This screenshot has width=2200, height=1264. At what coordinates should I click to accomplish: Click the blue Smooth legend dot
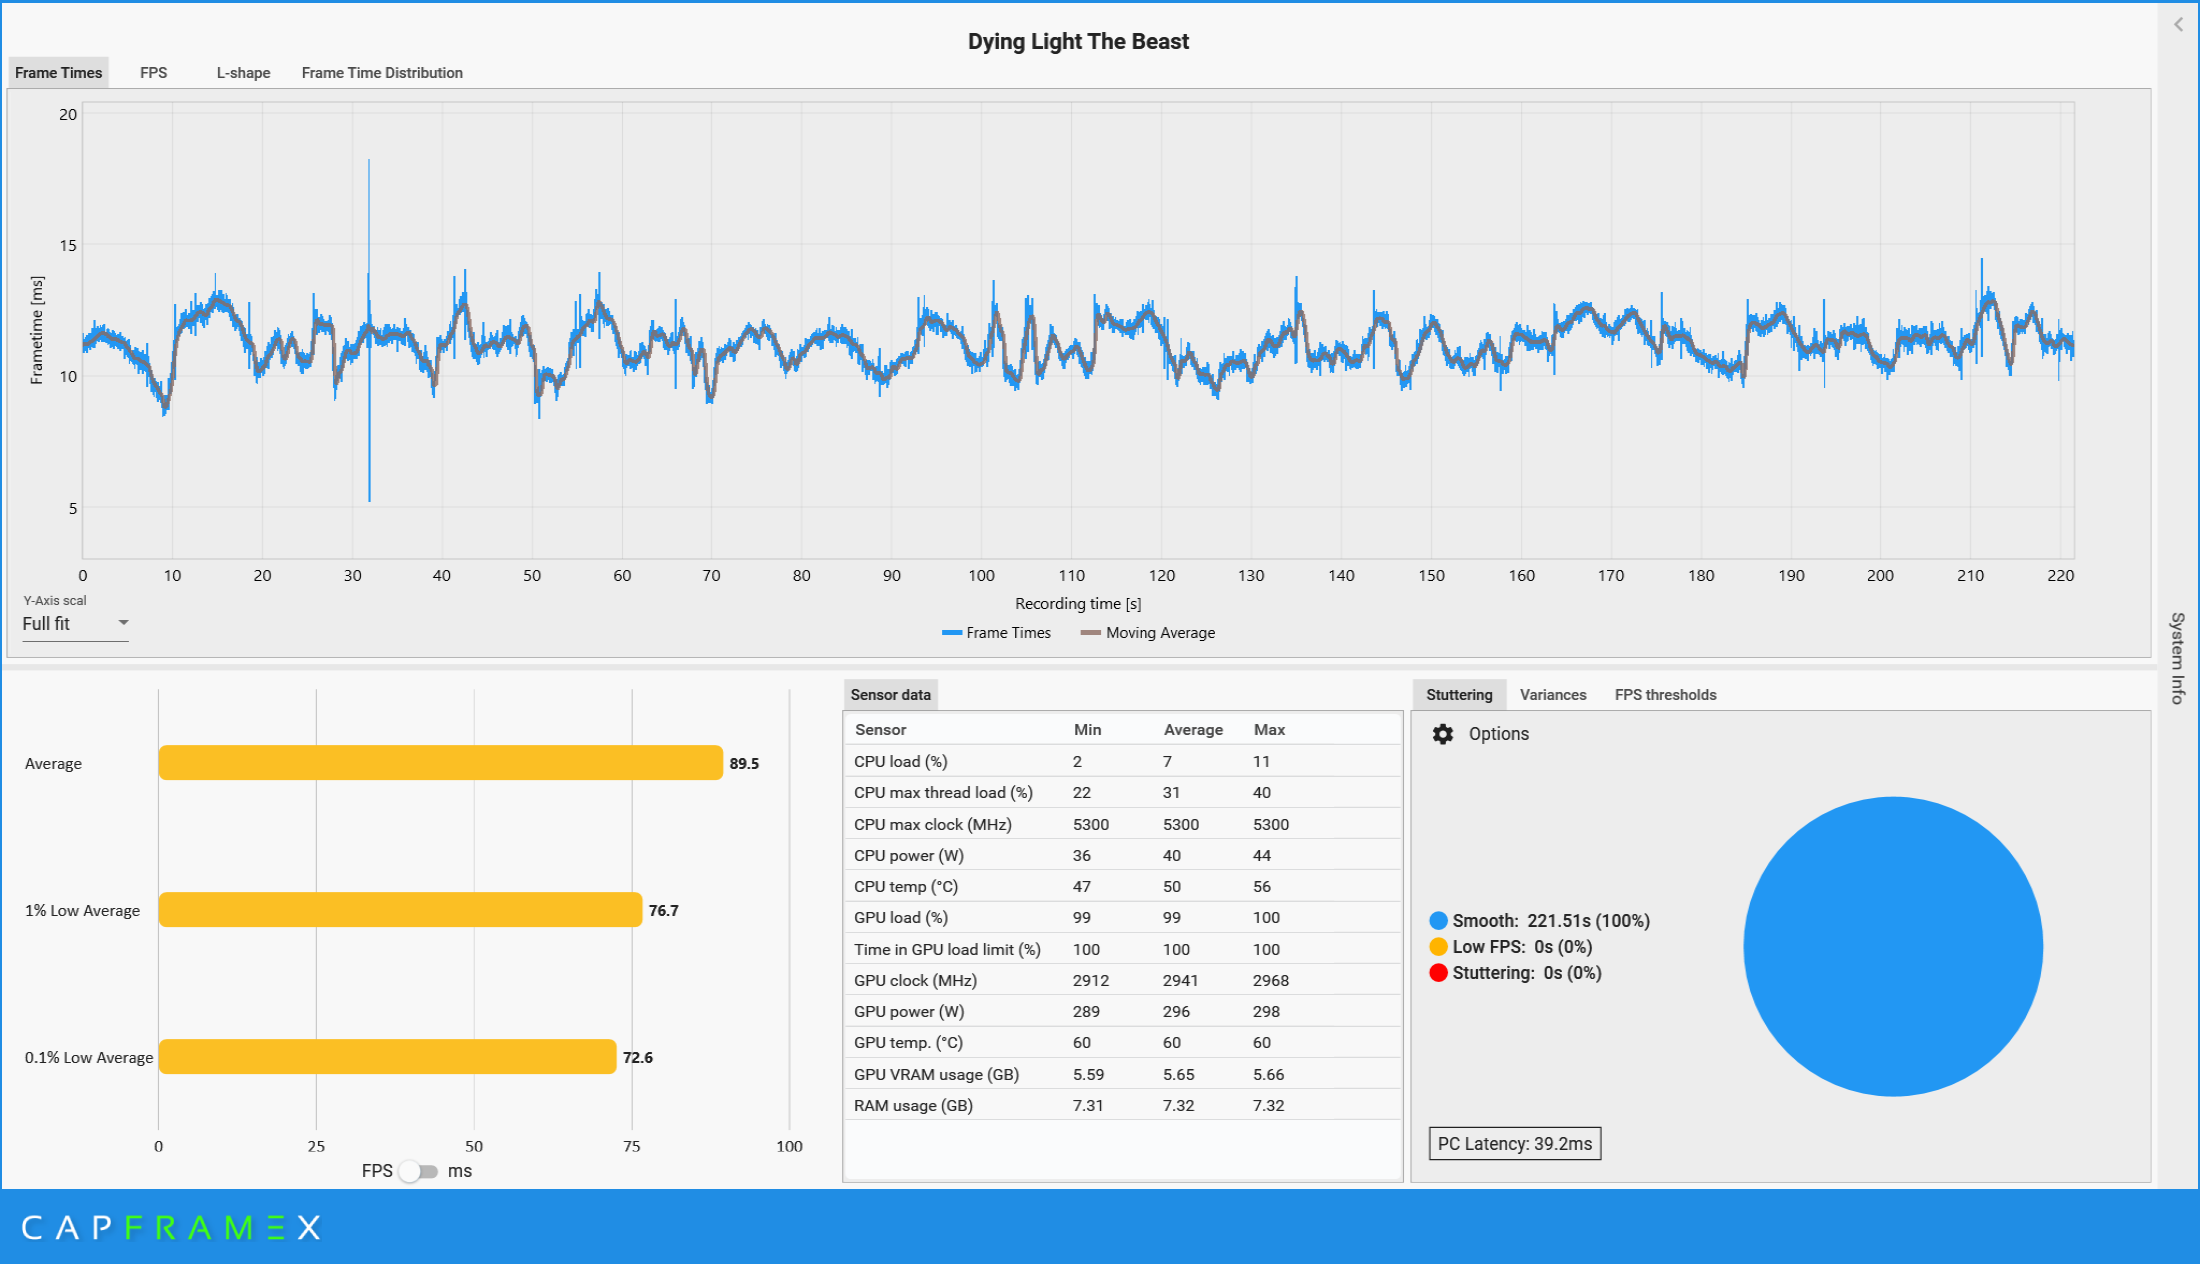1438,921
